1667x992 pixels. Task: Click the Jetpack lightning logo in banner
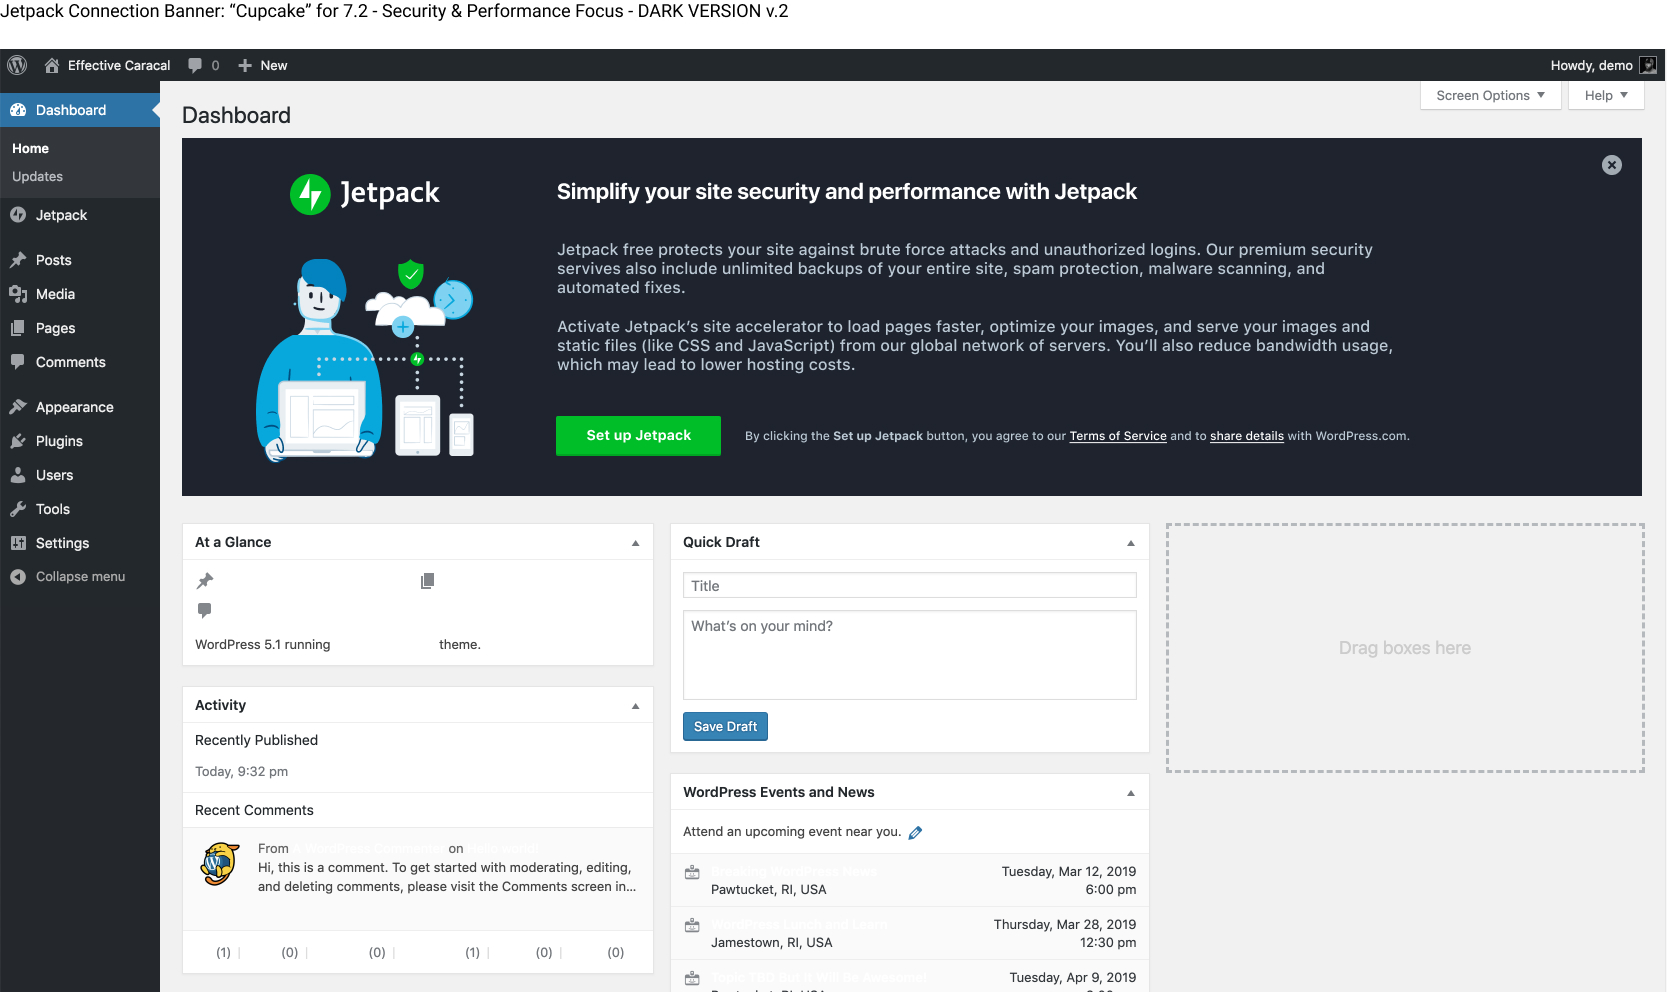pos(310,194)
